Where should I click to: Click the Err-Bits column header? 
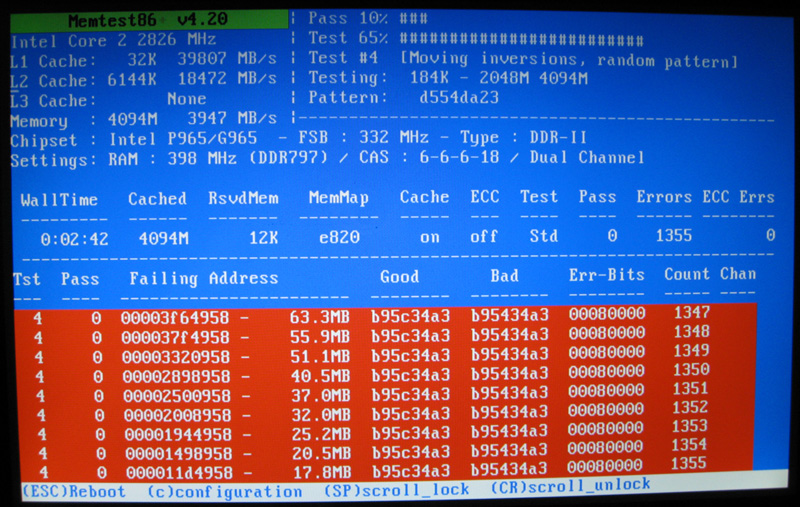607,275
